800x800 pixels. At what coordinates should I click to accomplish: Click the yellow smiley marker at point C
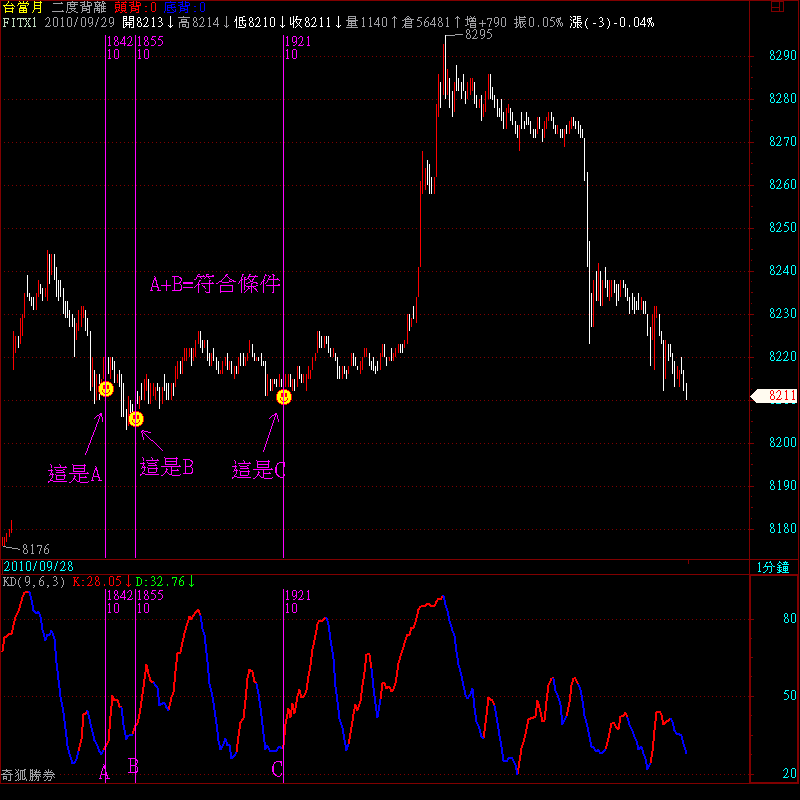tap(284, 397)
